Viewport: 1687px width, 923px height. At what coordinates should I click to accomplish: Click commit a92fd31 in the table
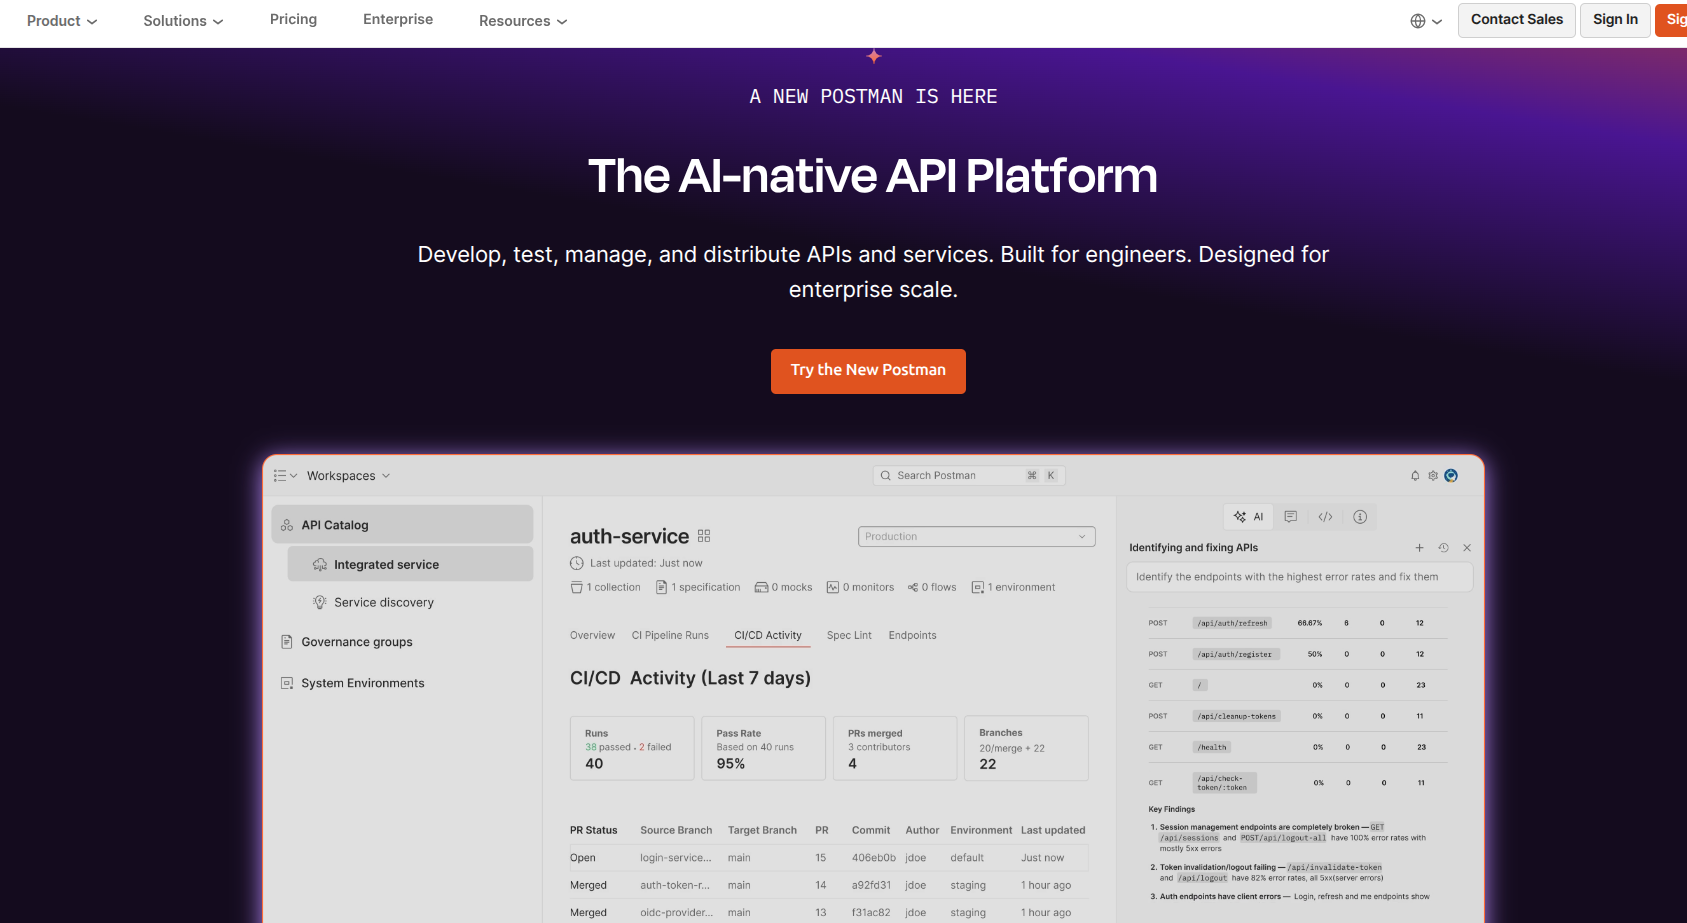point(871,885)
